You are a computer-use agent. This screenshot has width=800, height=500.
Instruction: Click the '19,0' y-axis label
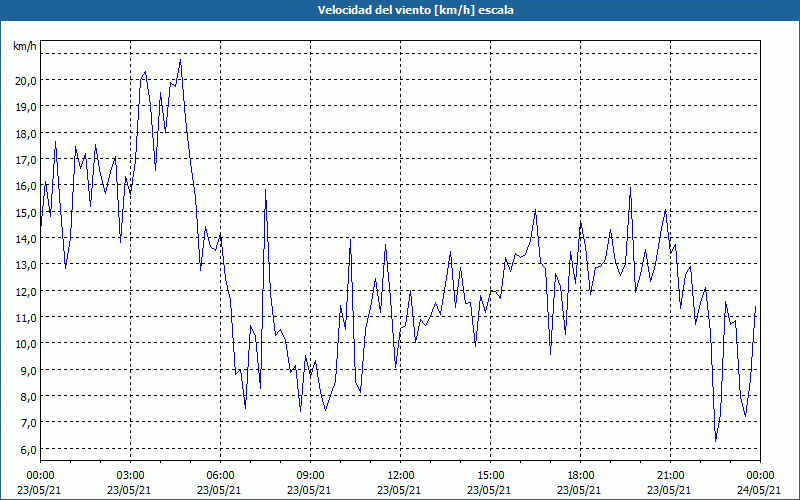point(26,107)
